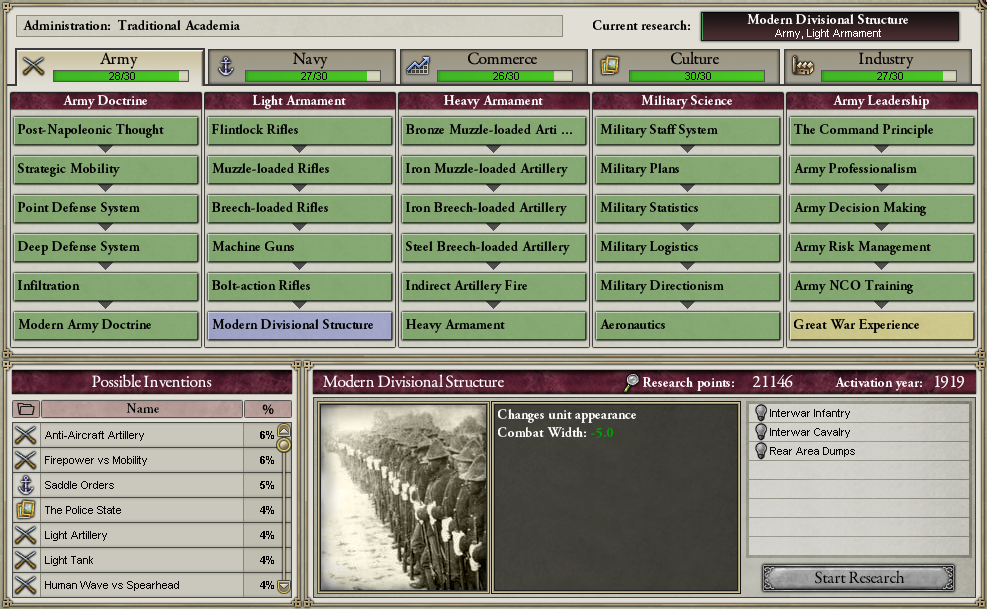Click the Start Research button
The height and width of the screenshot is (609, 987).
click(859, 578)
